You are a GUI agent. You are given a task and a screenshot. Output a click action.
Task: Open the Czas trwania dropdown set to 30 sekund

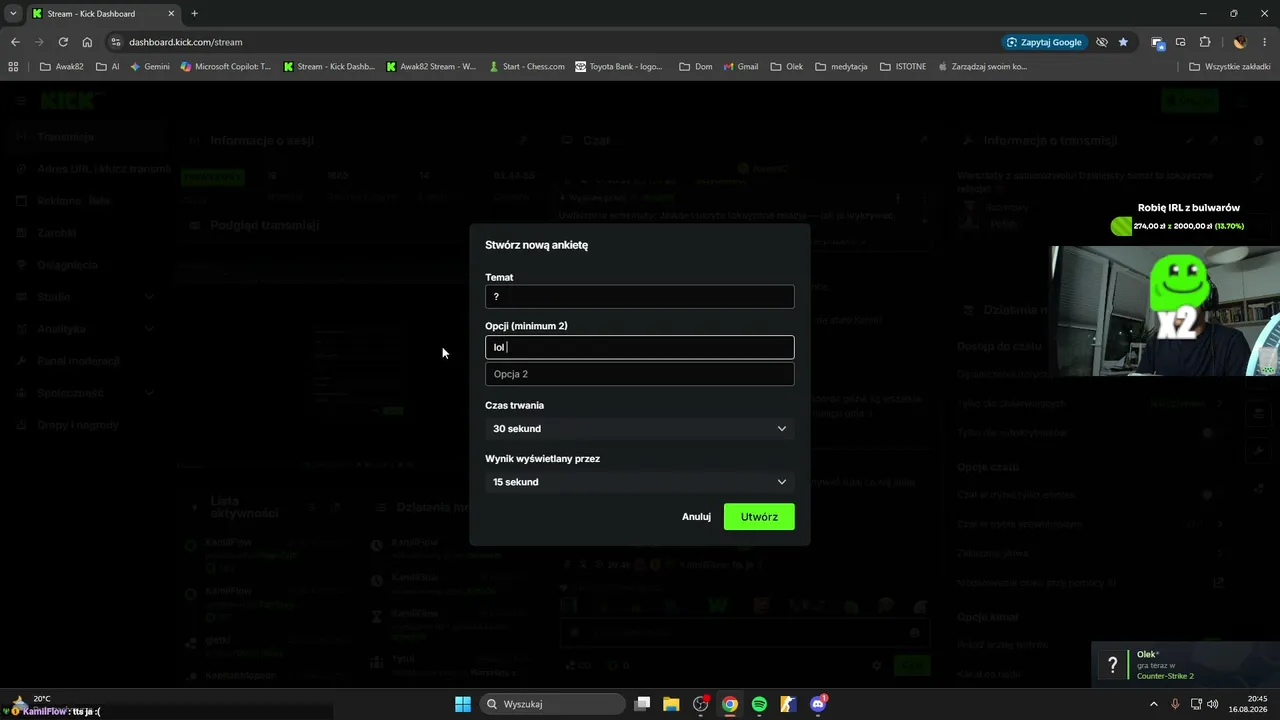coord(640,428)
